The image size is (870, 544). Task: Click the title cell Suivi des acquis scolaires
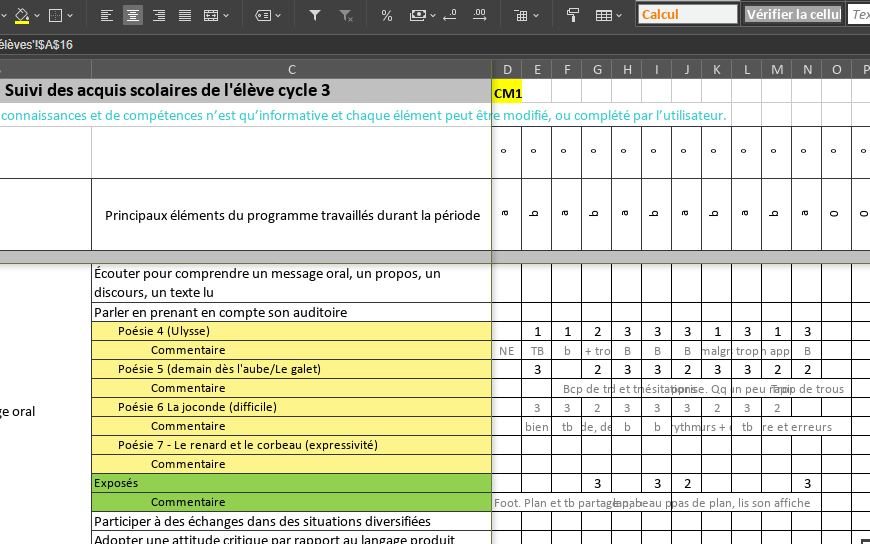point(246,90)
